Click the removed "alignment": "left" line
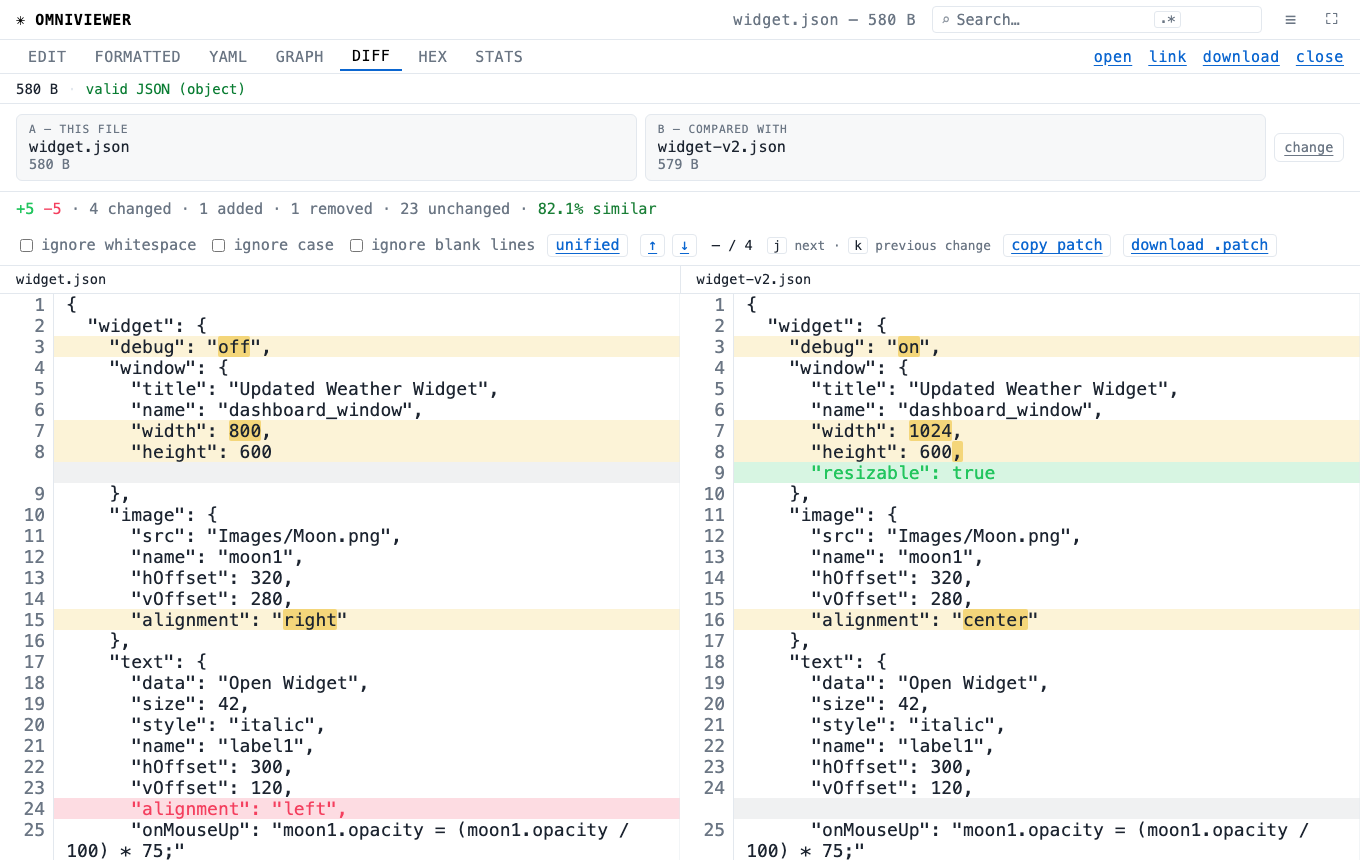The height and width of the screenshot is (860, 1360). [x=366, y=809]
